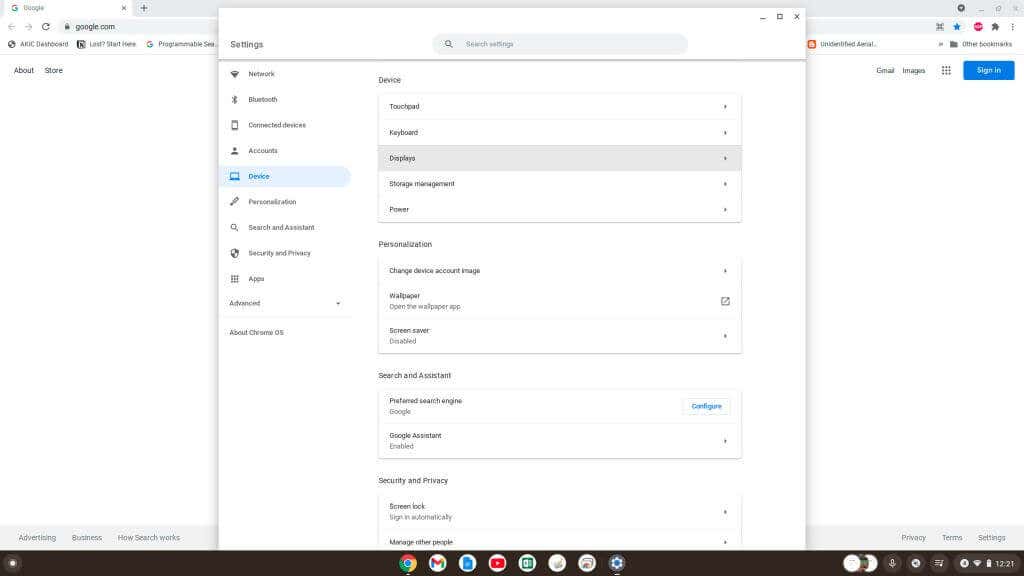Click the Connected devices phone icon
Screen dimensions: 1024x576
point(234,125)
